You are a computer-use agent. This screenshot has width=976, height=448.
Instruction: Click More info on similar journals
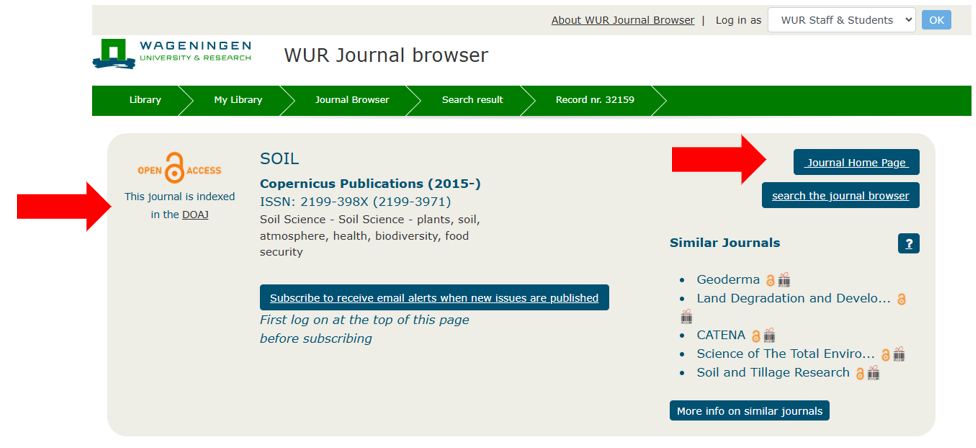tap(749, 411)
